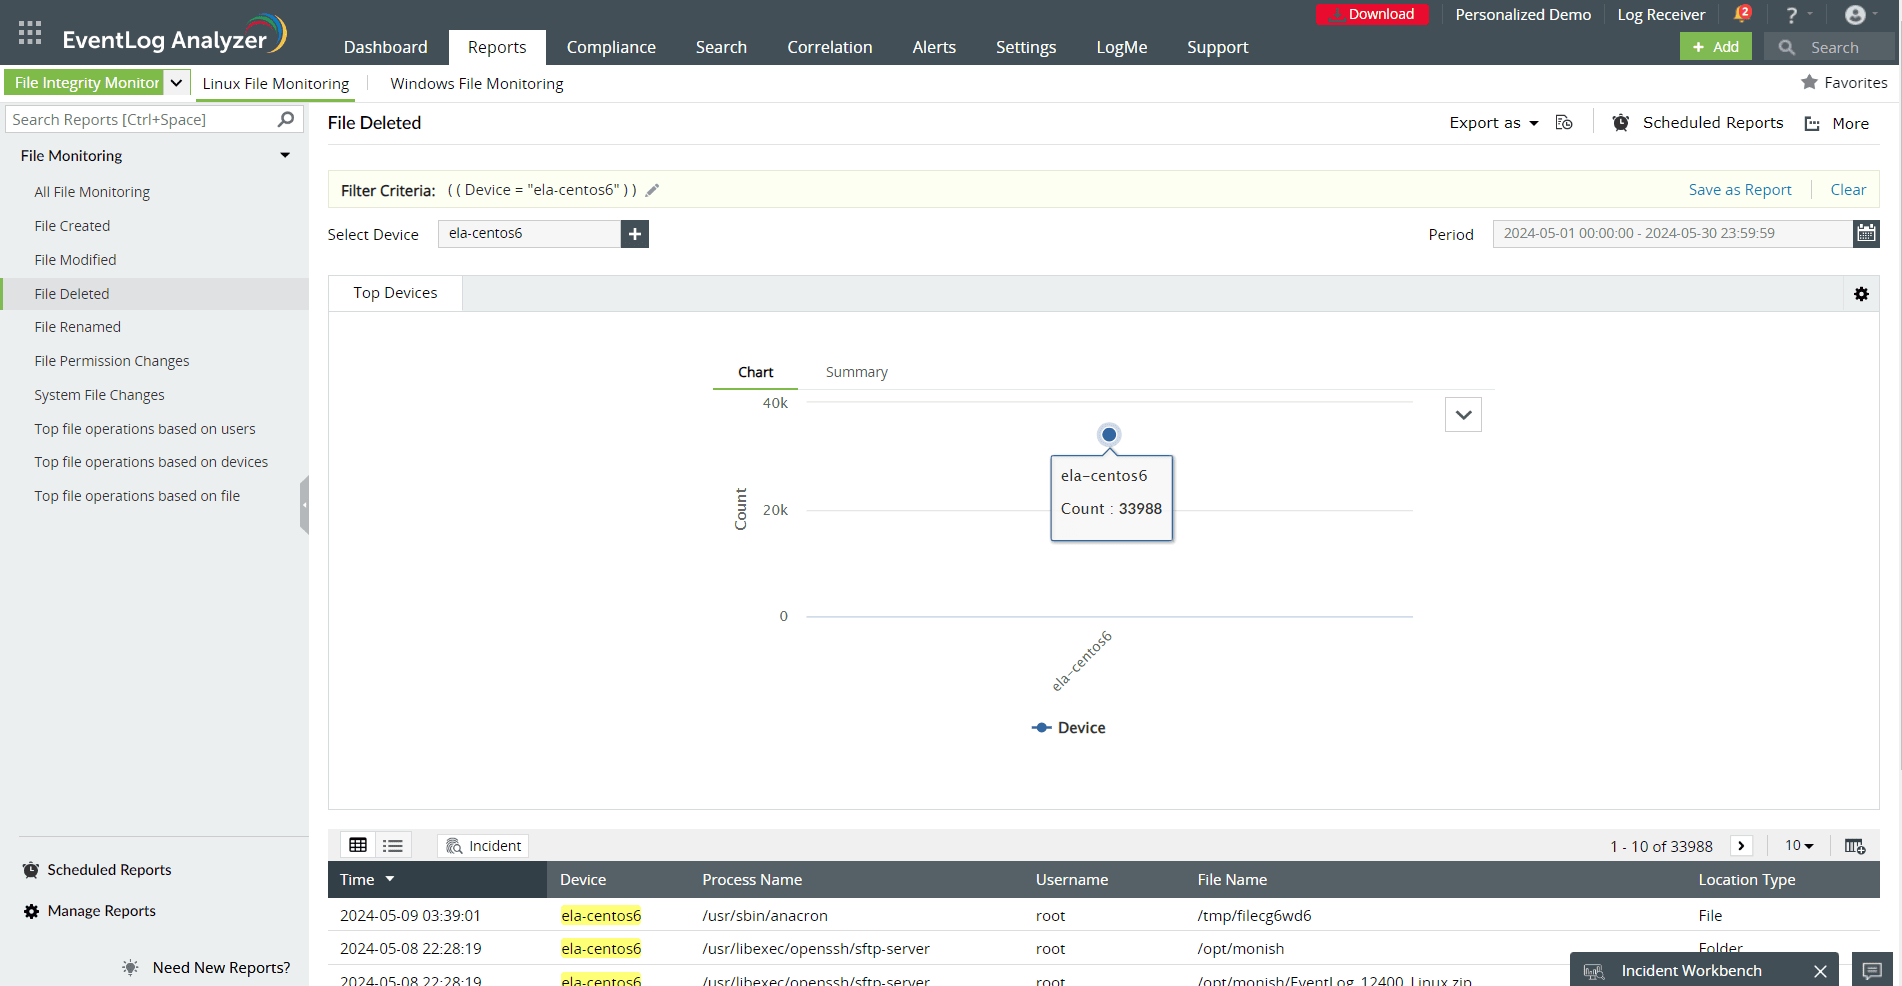Open the File Modified report
This screenshot has height=986, width=1902.
point(75,260)
